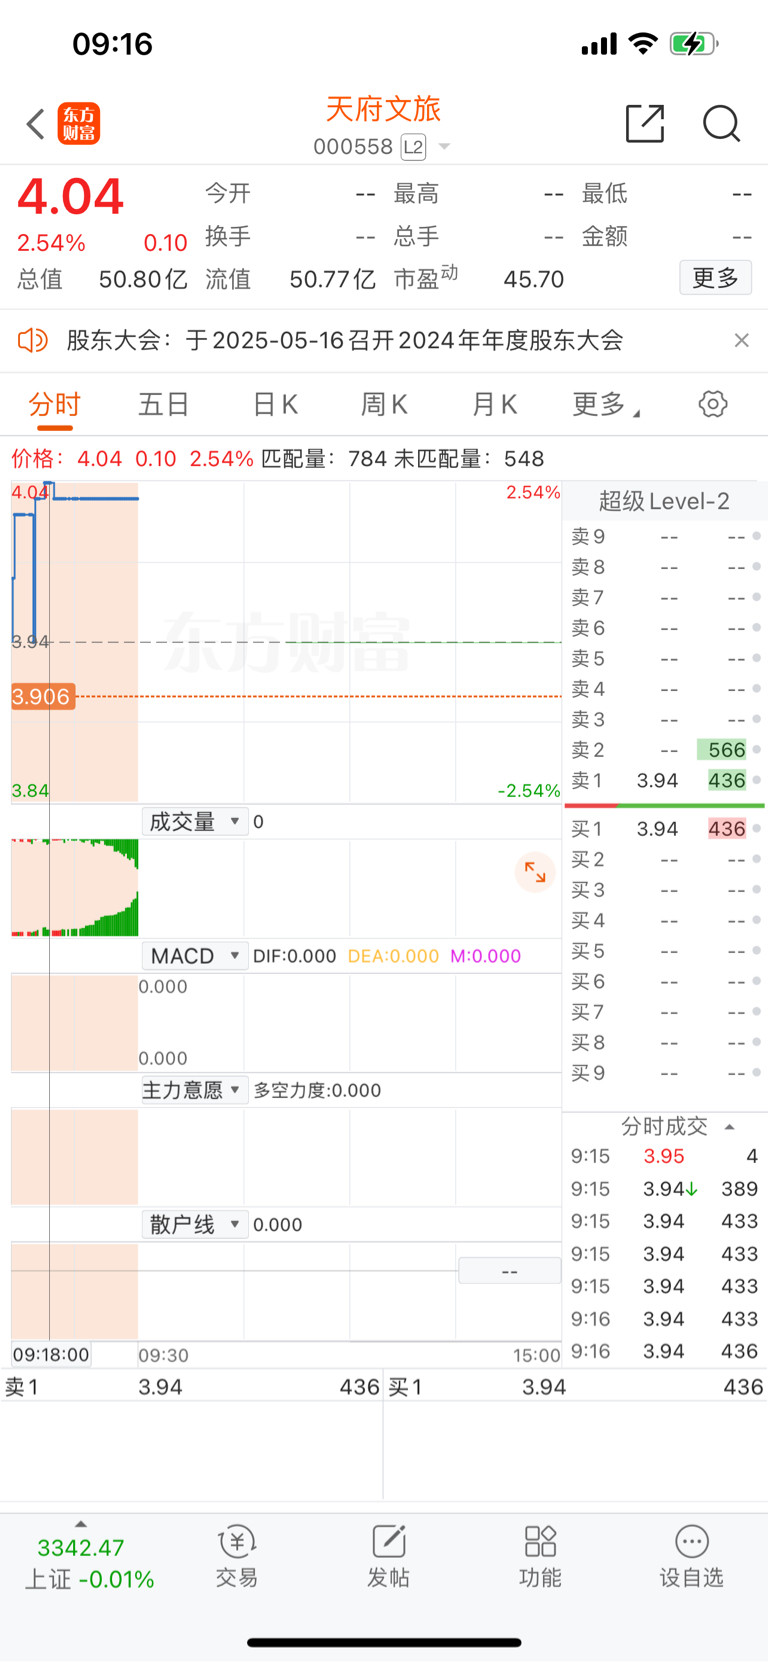Tap the 09:18:00 time marker
Screen dimensions: 768x1662
click(51, 1355)
